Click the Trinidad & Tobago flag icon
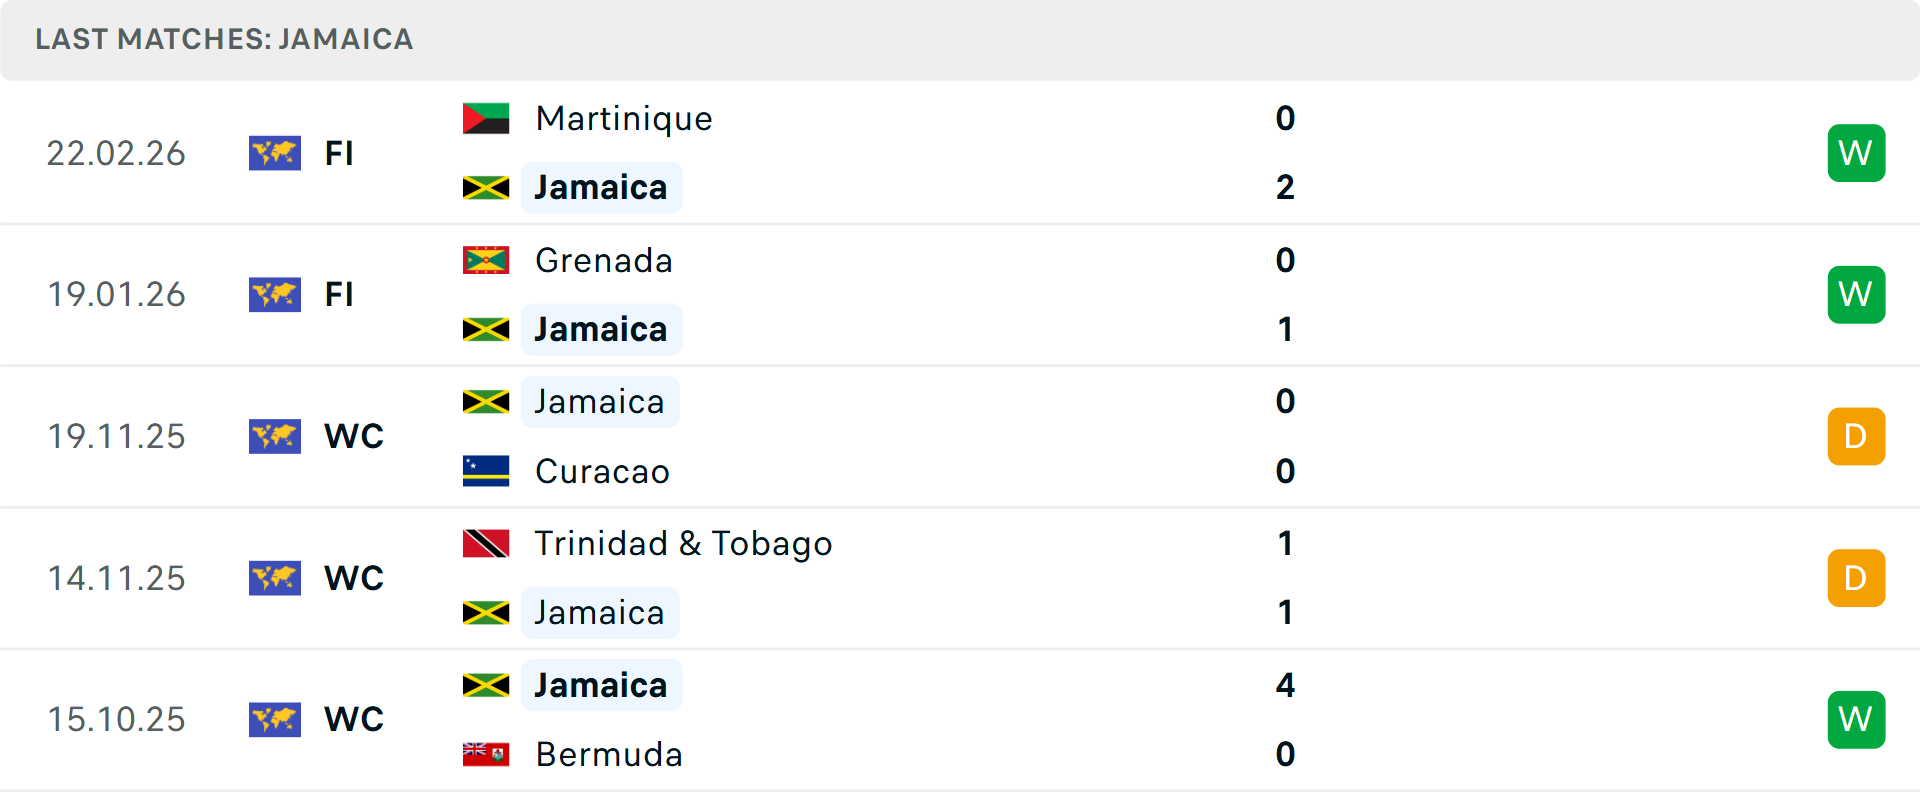The height and width of the screenshot is (792, 1920). pos(486,544)
